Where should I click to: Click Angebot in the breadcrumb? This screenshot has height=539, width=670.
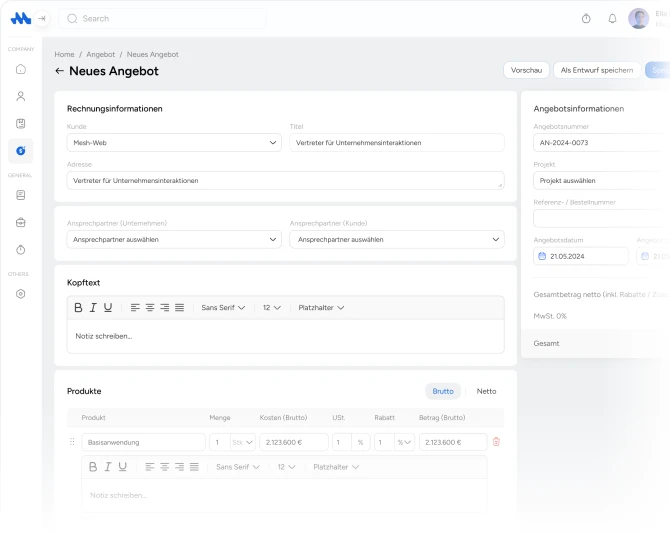click(101, 54)
